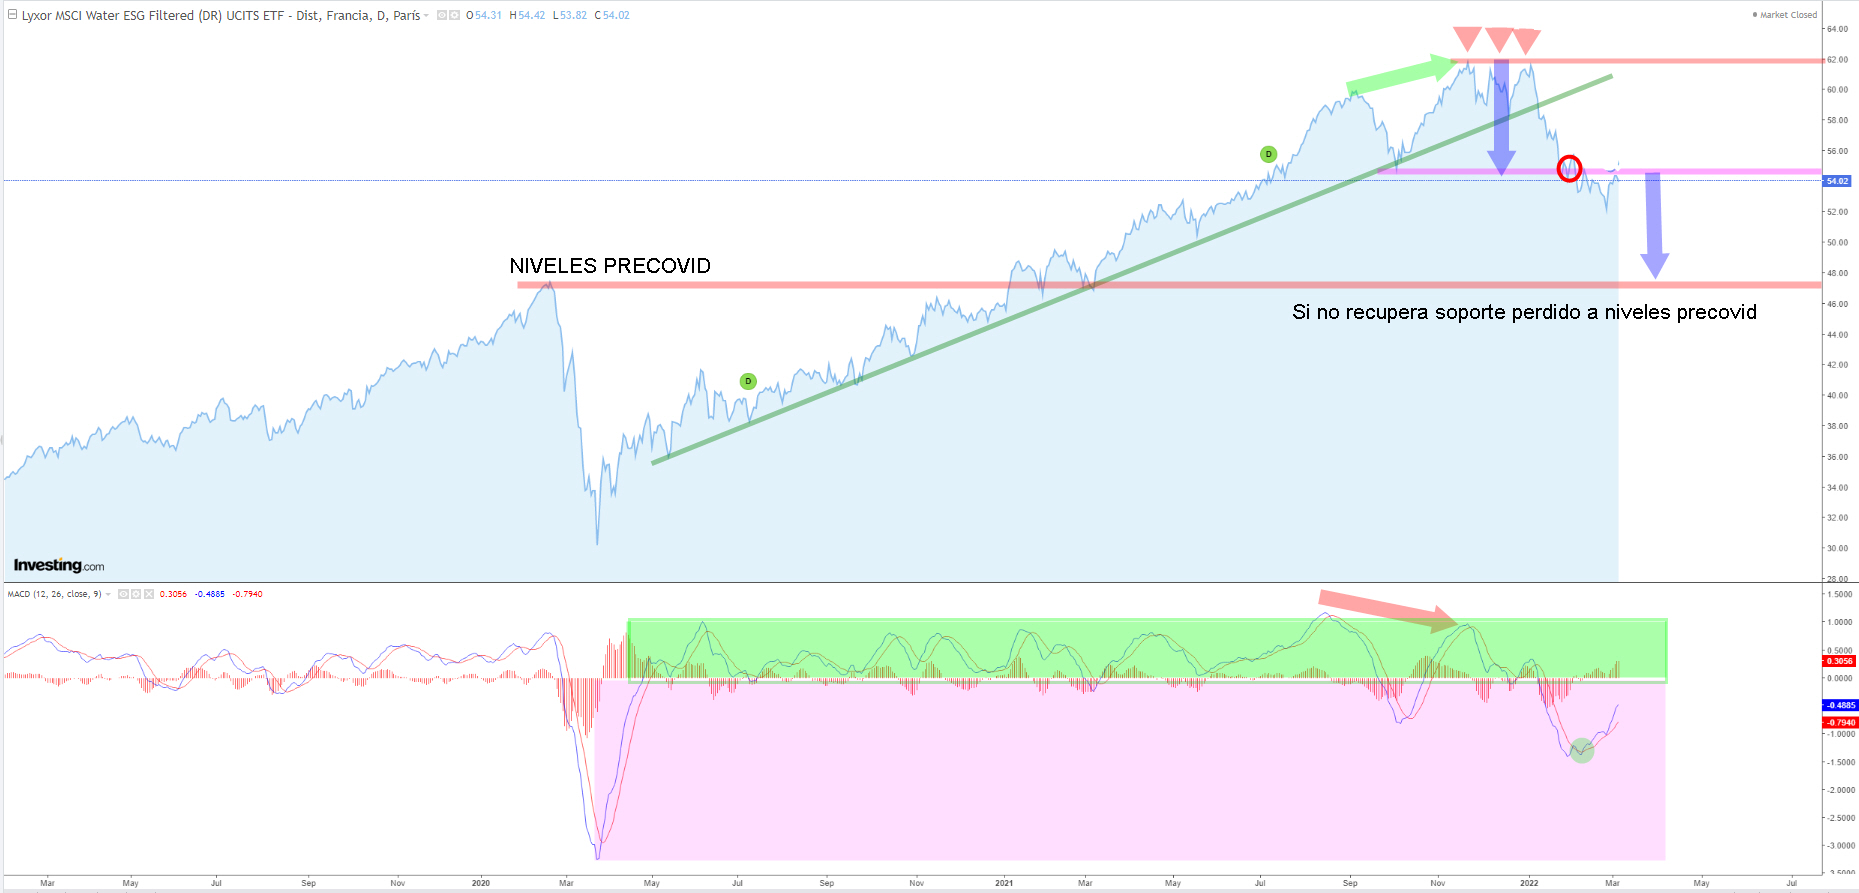The image size is (1859, 893).
Task: Collapse the Lyxor ETF chart legend
Action: [x=12, y=15]
